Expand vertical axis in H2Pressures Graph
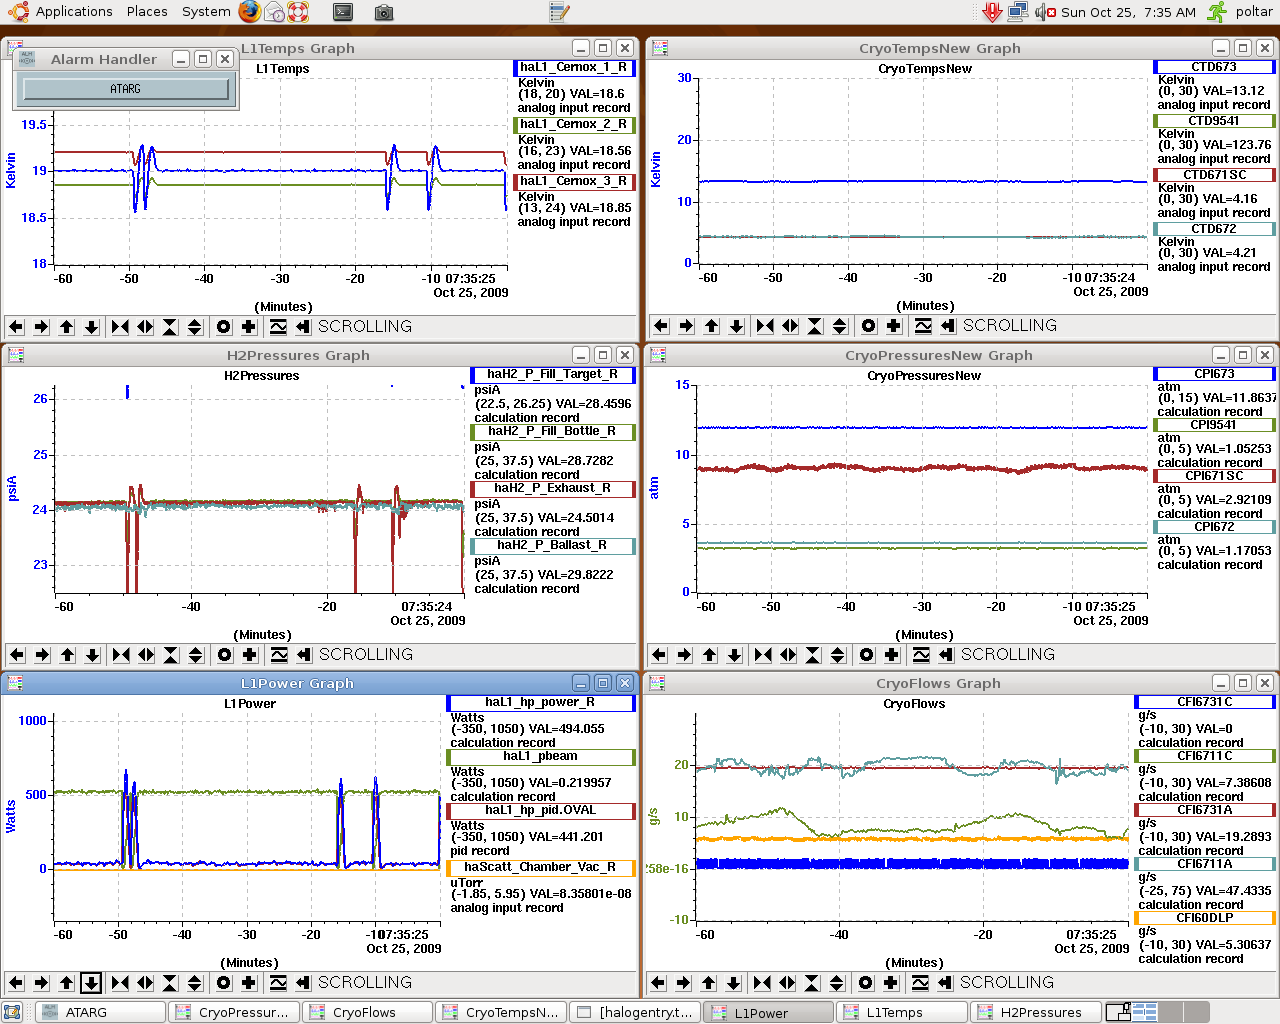Screen dimensions: 1280x1024 [x=196, y=655]
